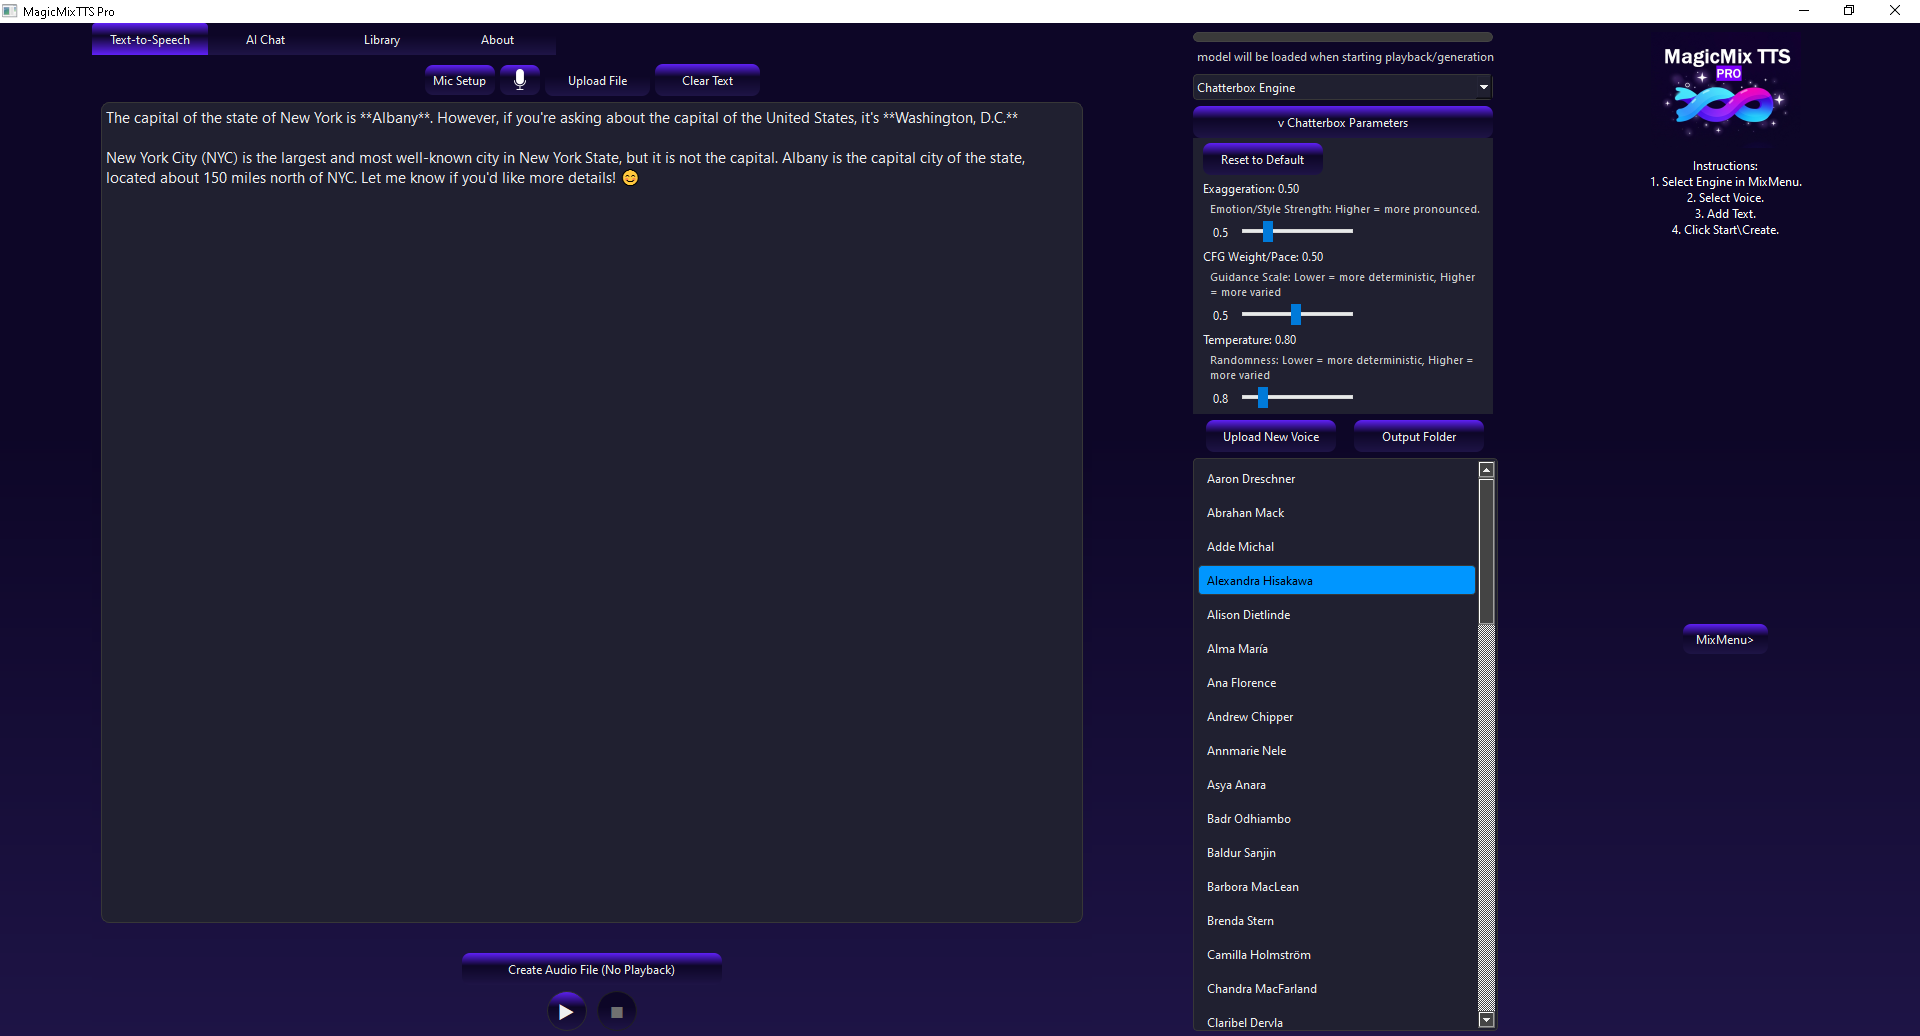Close the MagicMixTTS Pro window
This screenshot has width=1920, height=1036.
pyautogui.click(x=1895, y=11)
